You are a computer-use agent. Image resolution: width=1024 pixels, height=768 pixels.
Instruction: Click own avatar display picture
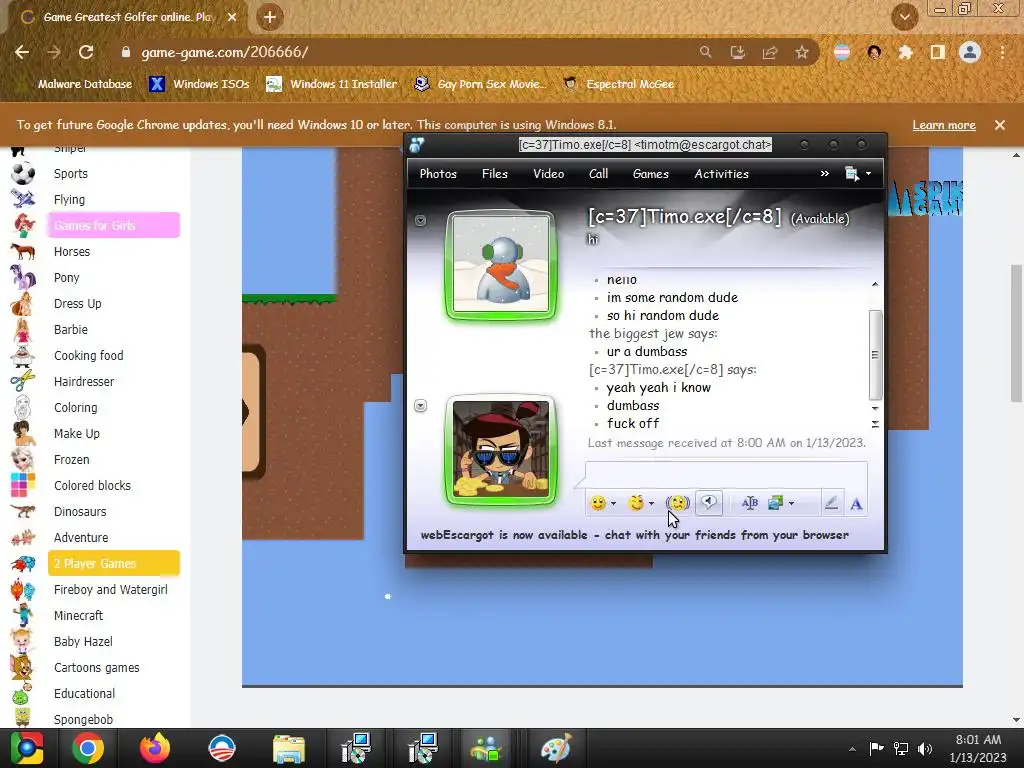[x=501, y=450]
